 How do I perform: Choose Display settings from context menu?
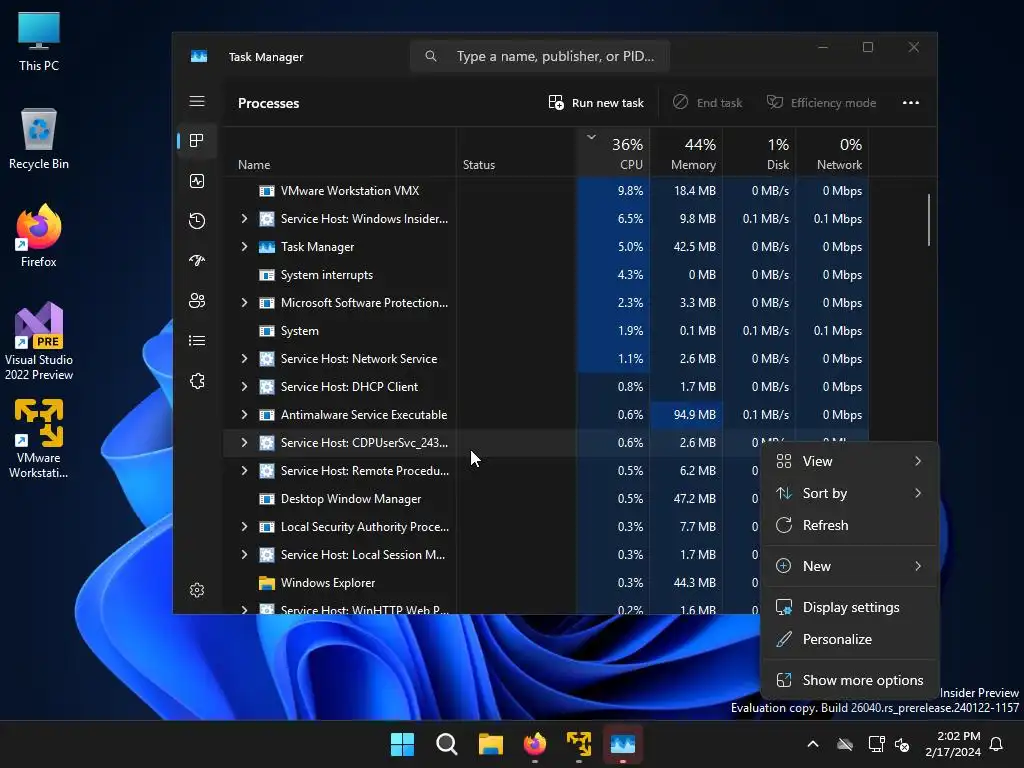(850, 607)
